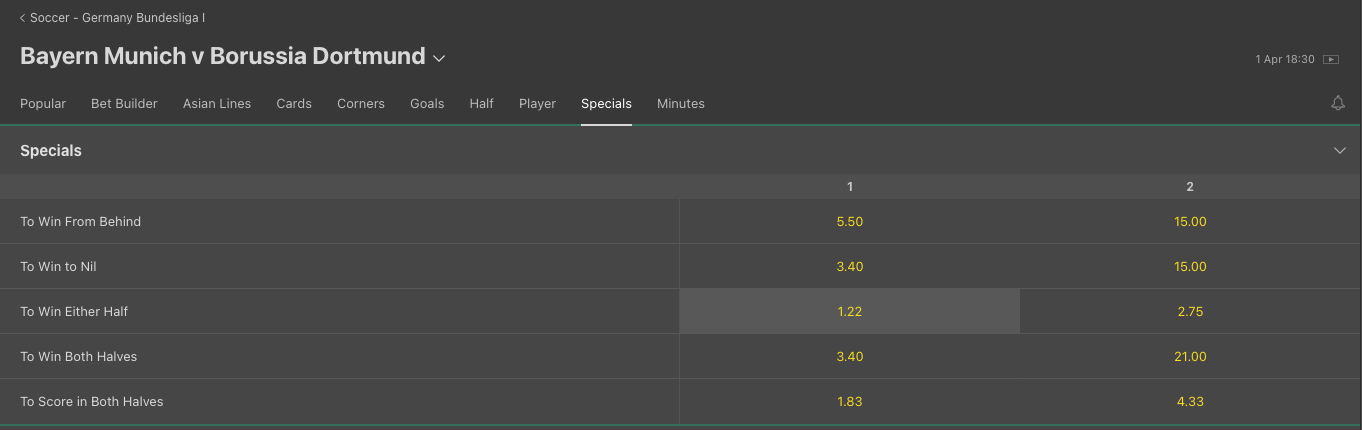Select Bayern To Win Either Half at 1.22
The image size is (1362, 430).
tap(849, 312)
